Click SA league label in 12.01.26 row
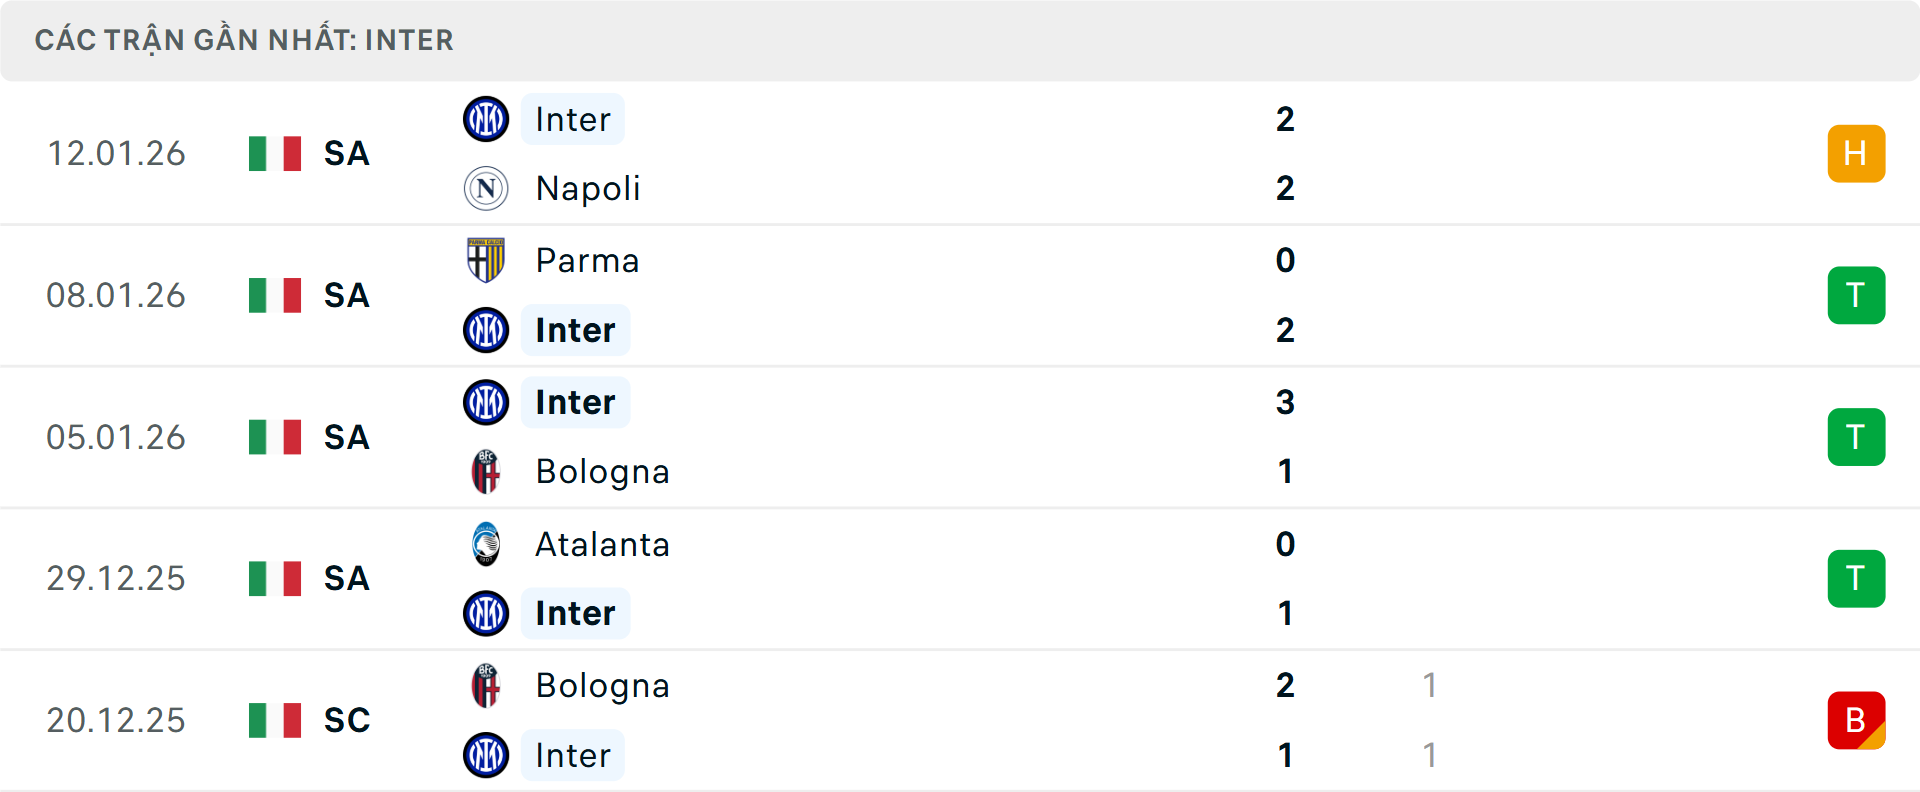This screenshot has width=1920, height=792. [347, 153]
